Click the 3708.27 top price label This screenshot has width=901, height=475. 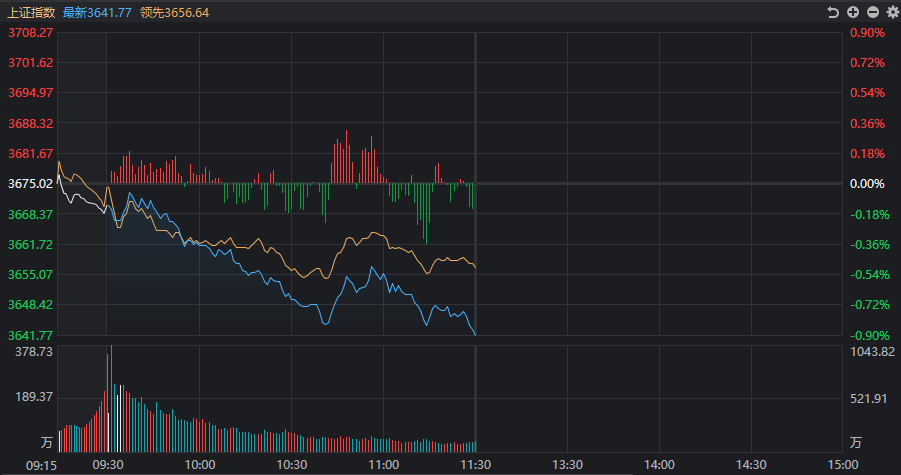pyautogui.click(x=30, y=33)
